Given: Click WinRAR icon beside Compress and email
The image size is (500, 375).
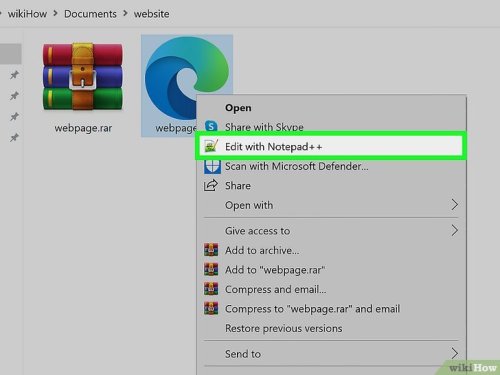Looking at the screenshot, I should pos(211,289).
